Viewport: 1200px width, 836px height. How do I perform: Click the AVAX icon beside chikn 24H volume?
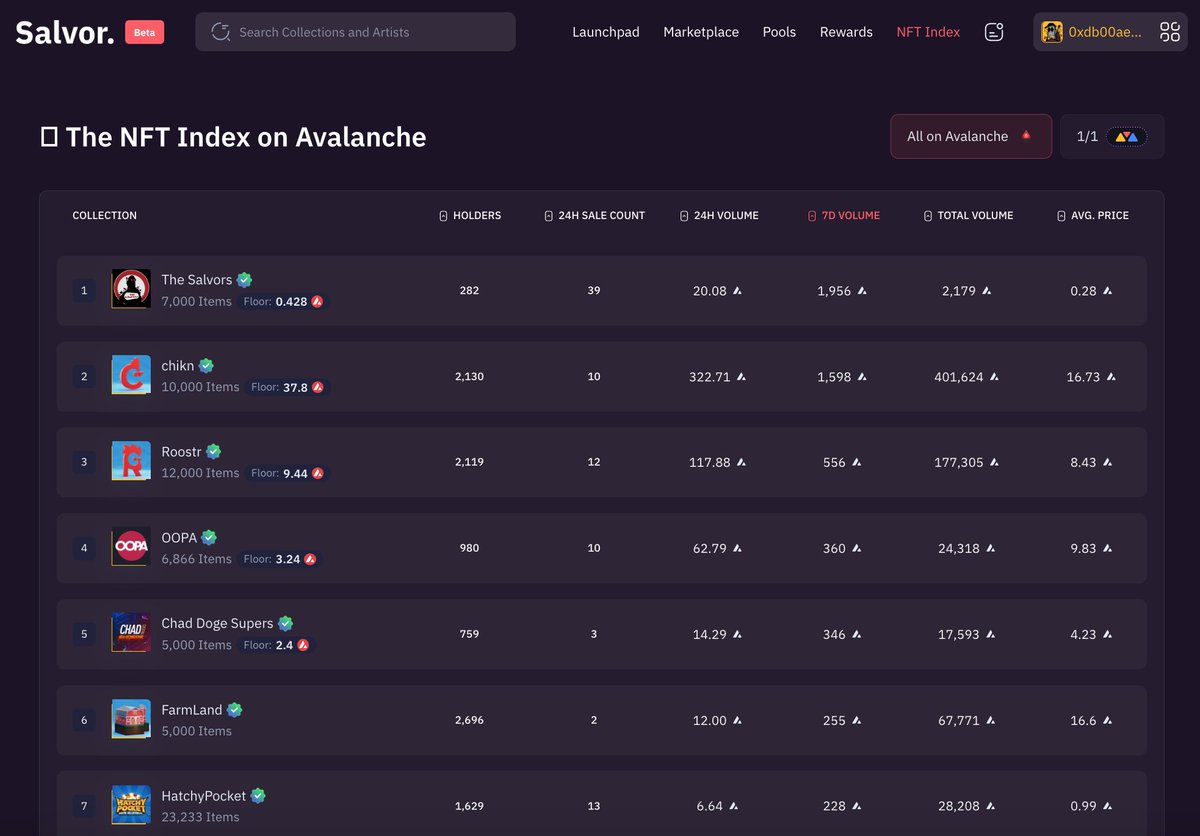point(741,377)
